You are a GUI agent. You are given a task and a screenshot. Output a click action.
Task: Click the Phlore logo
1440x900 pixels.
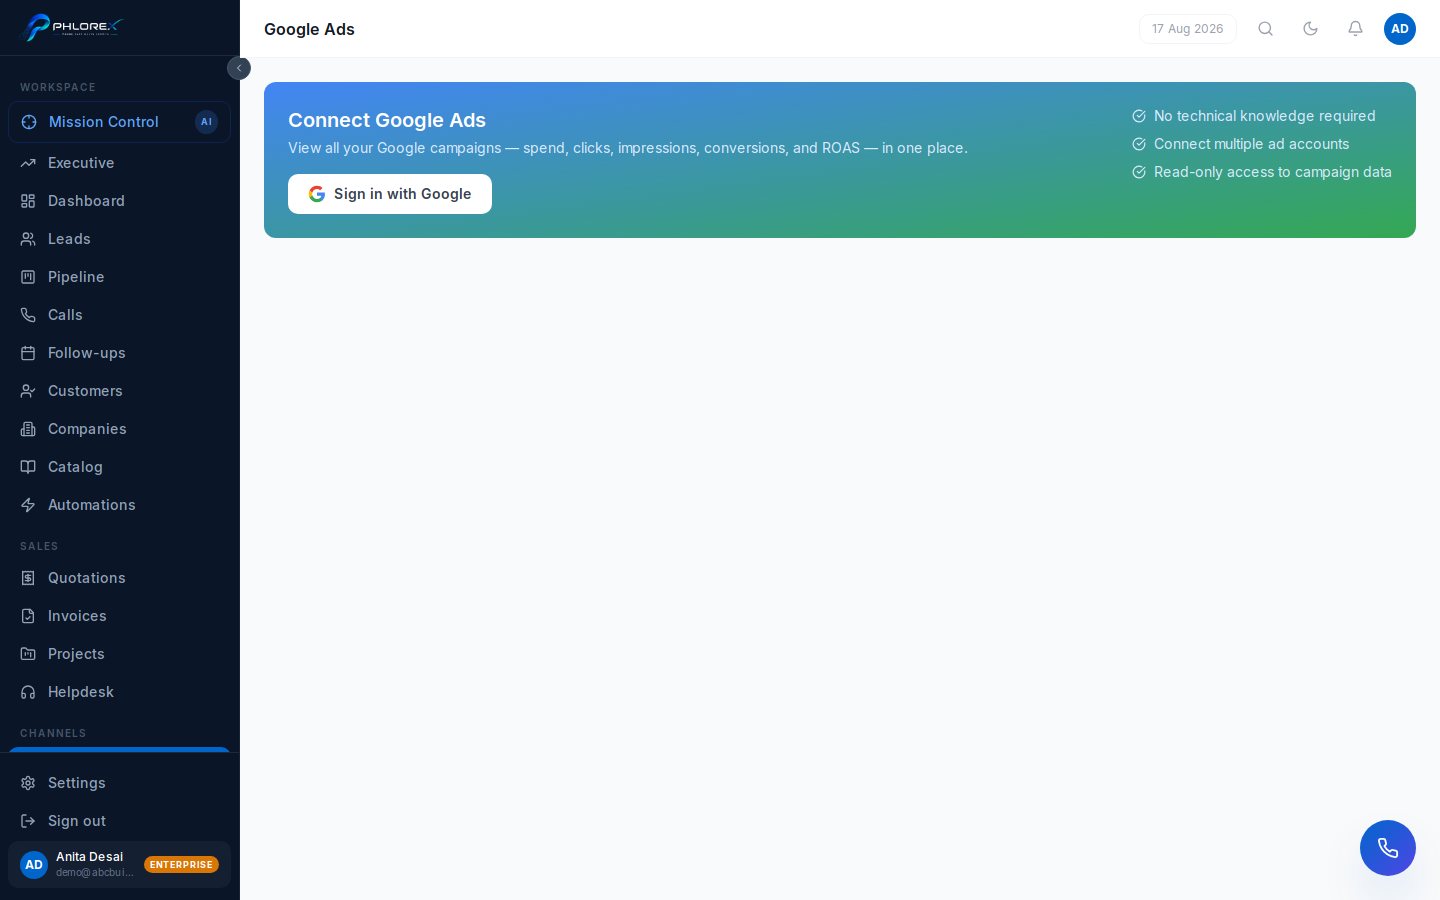[x=70, y=27]
